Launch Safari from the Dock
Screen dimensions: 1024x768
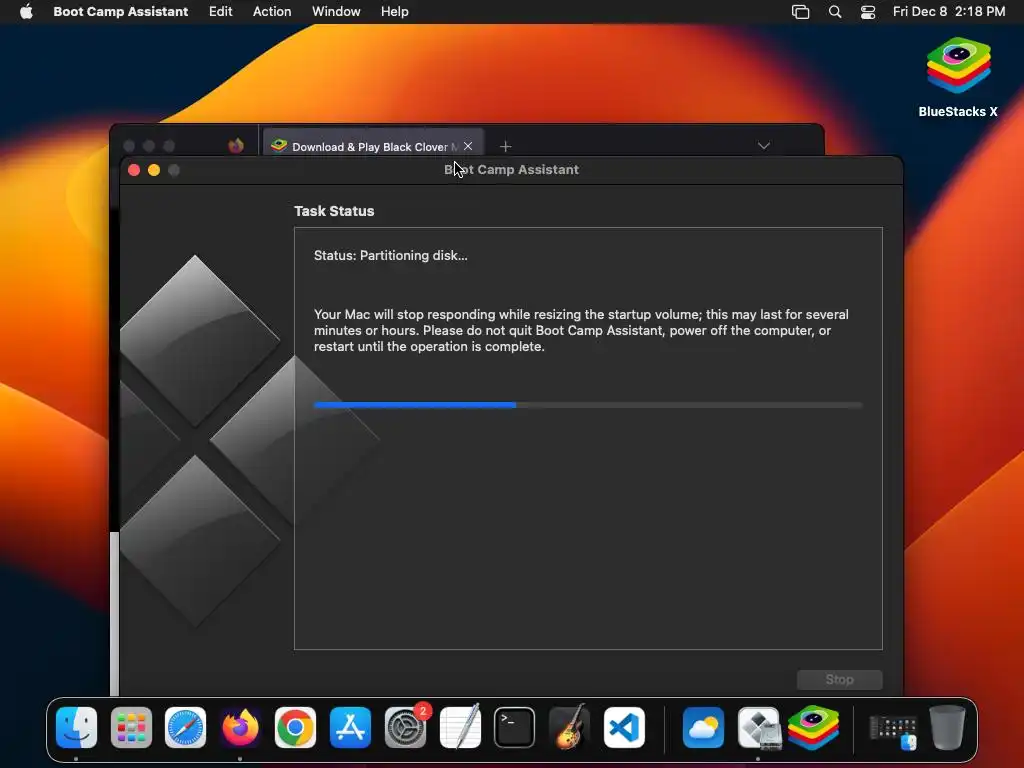(185, 728)
